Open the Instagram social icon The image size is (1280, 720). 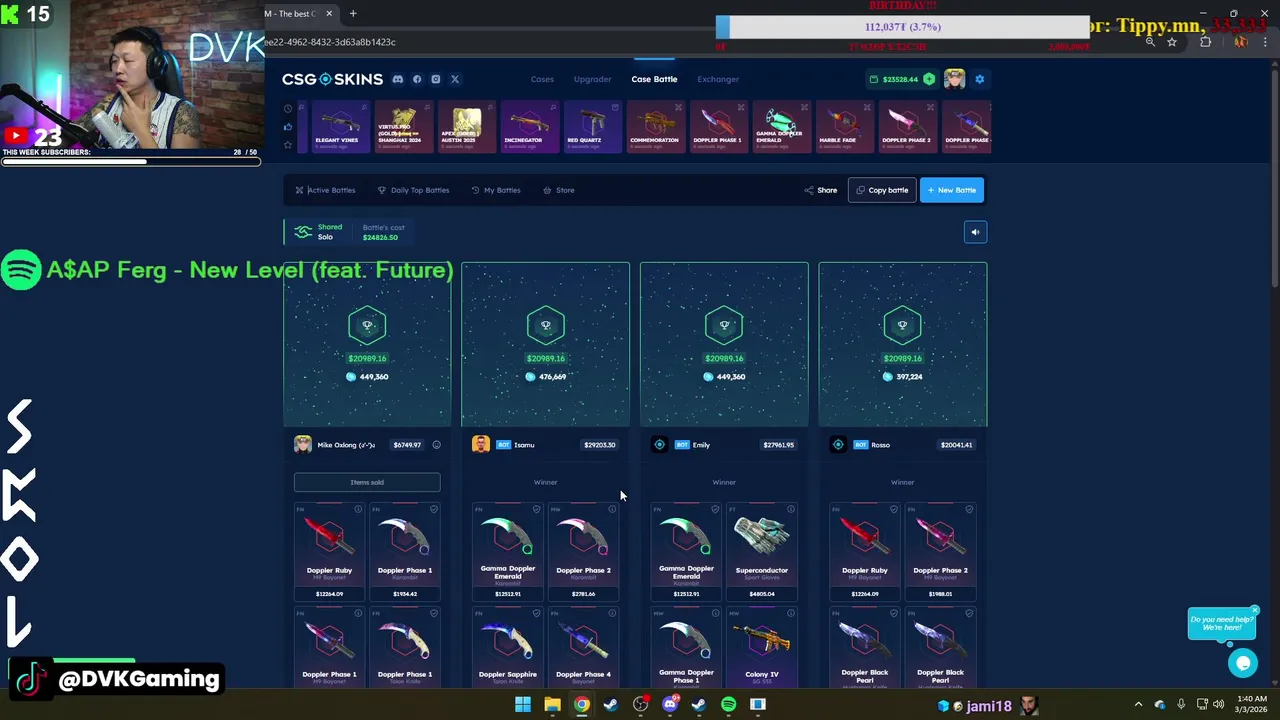(x=436, y=79)
